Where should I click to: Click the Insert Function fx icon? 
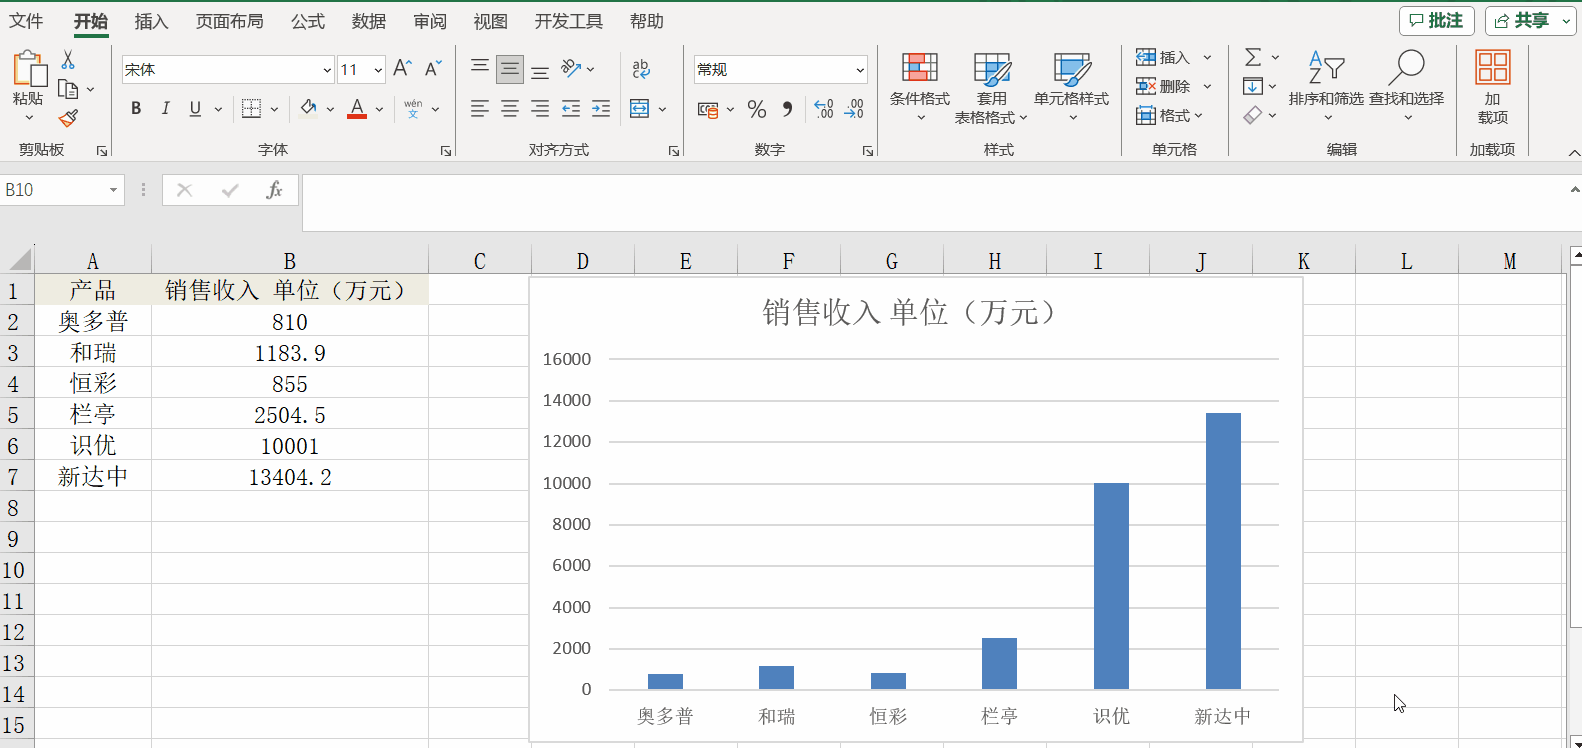[274, 190]
